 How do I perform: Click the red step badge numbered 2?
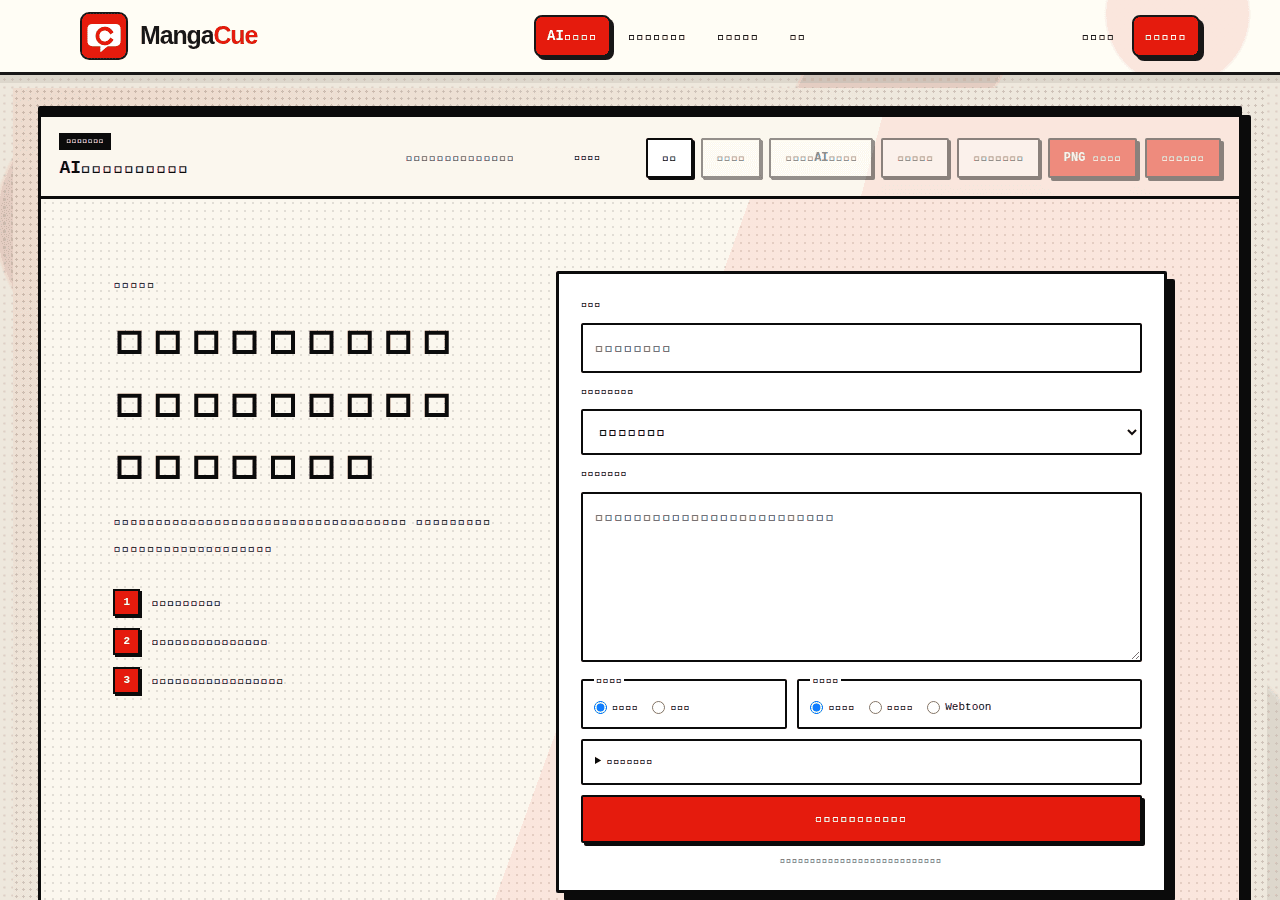point(126,641)
